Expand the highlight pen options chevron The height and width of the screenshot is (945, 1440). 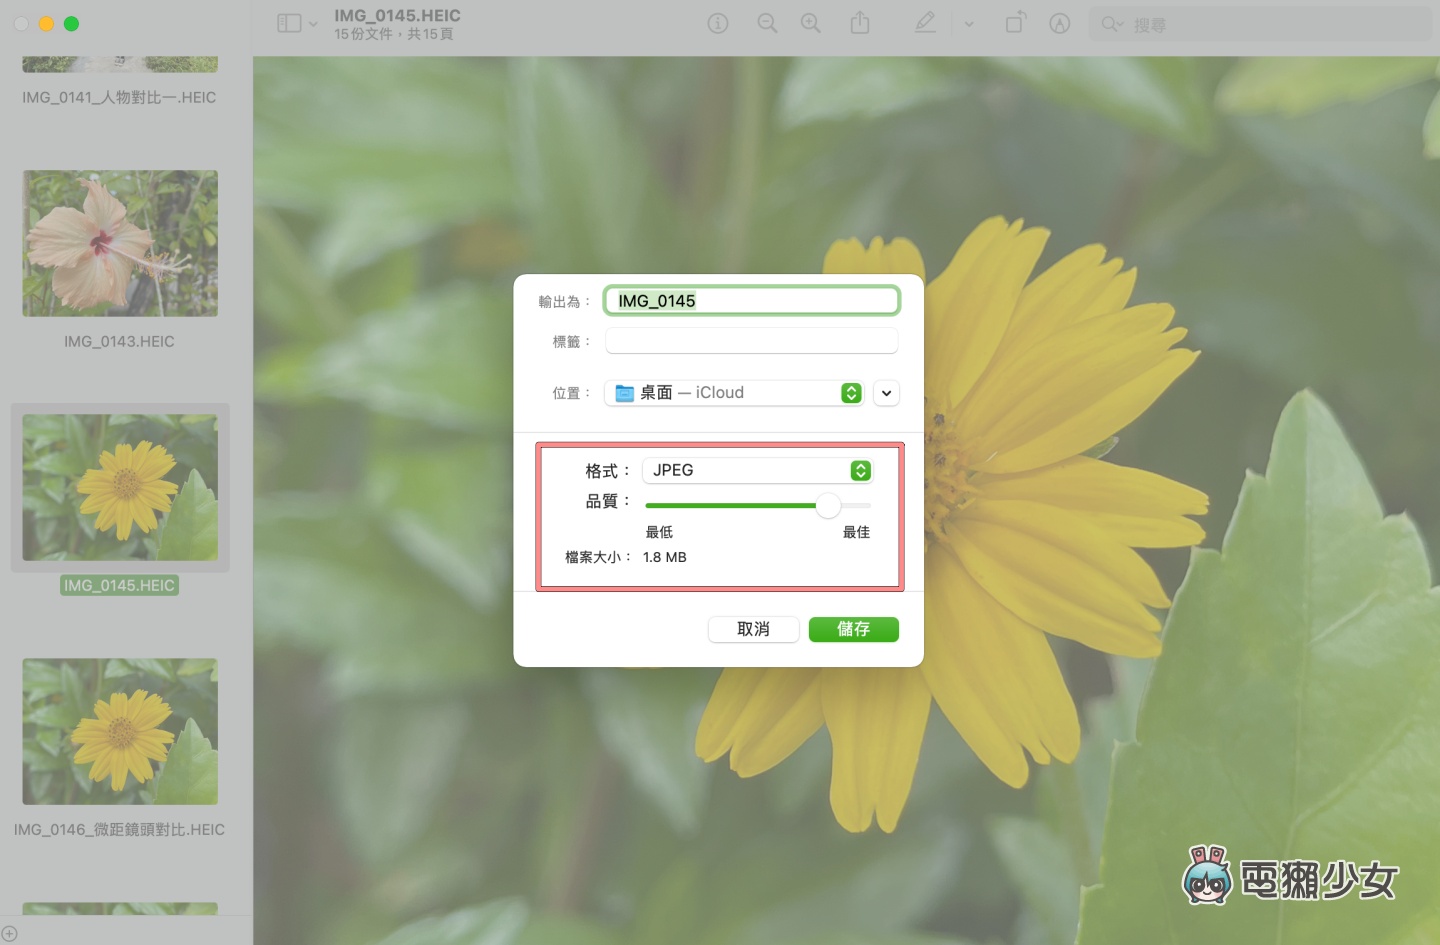(969, 24)
